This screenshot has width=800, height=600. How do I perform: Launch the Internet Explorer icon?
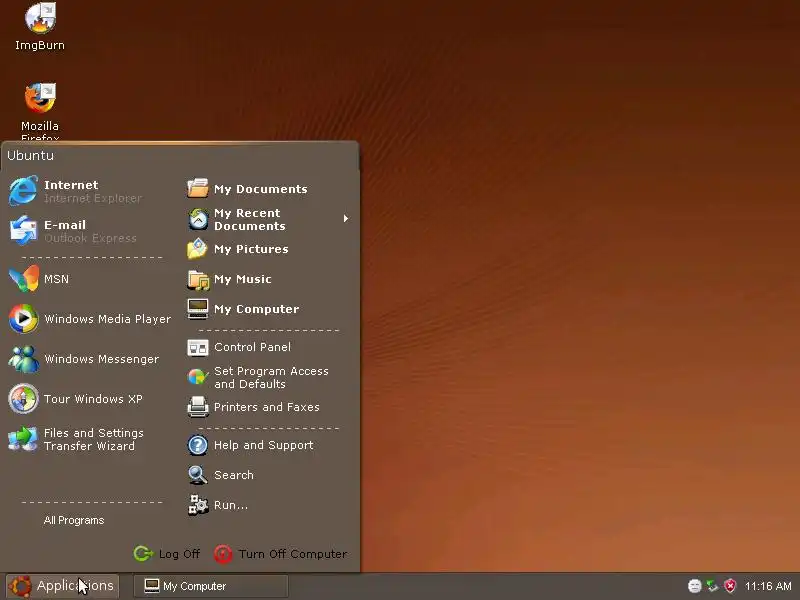coord(23,191)
